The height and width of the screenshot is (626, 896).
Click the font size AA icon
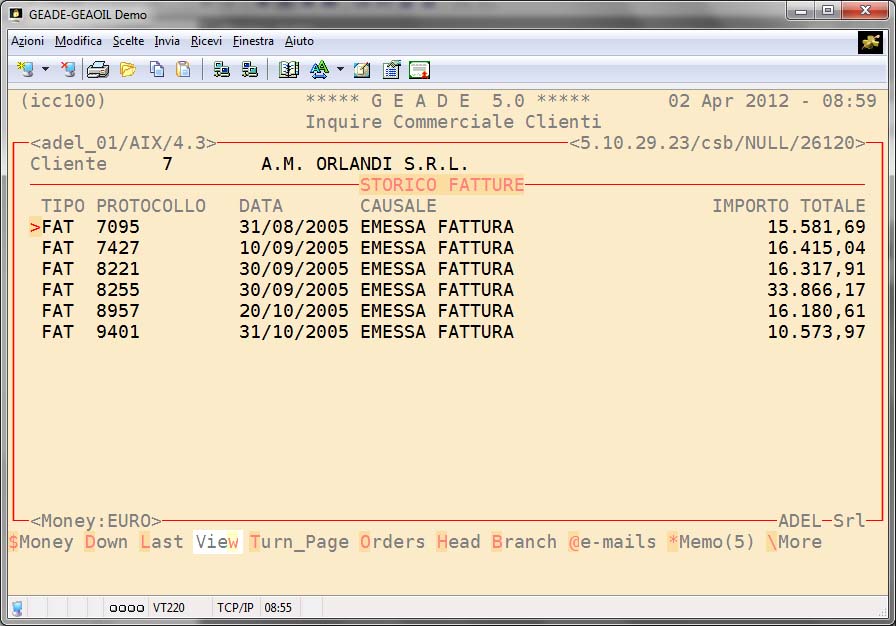click(x=319, y=69)
